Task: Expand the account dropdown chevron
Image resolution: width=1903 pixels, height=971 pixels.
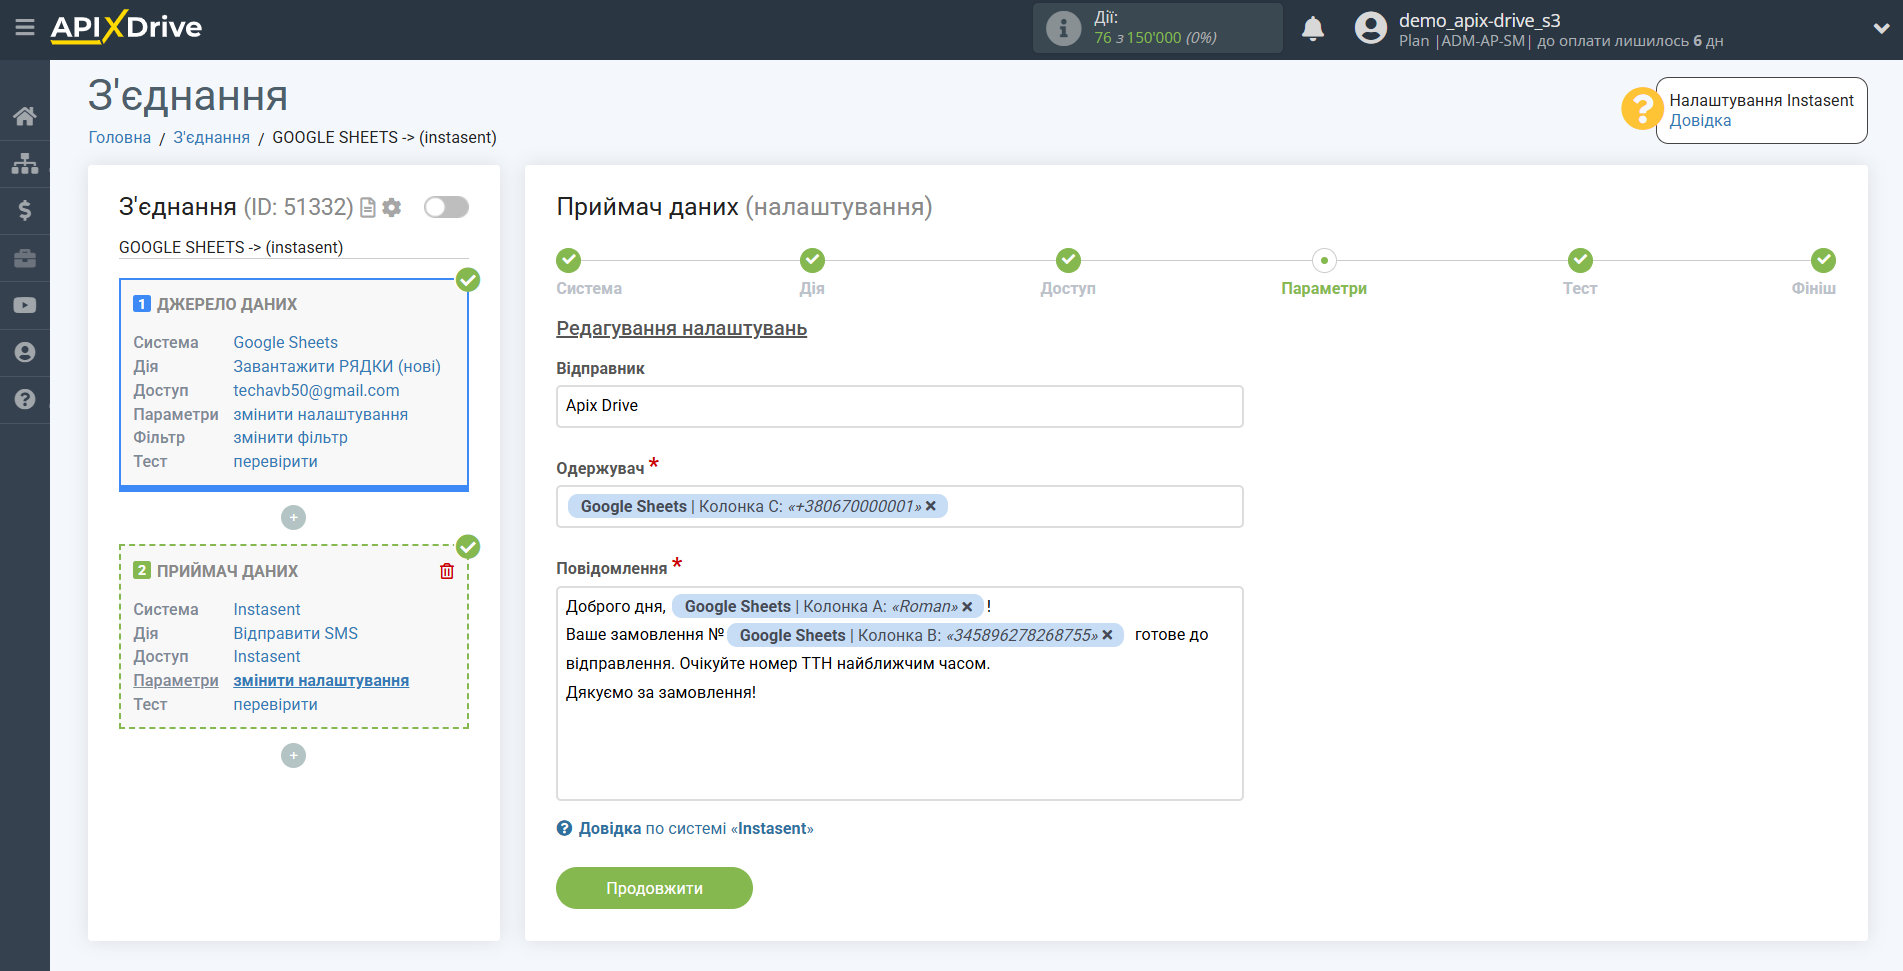Action: pyautogui.click(x=1881, y=29)
